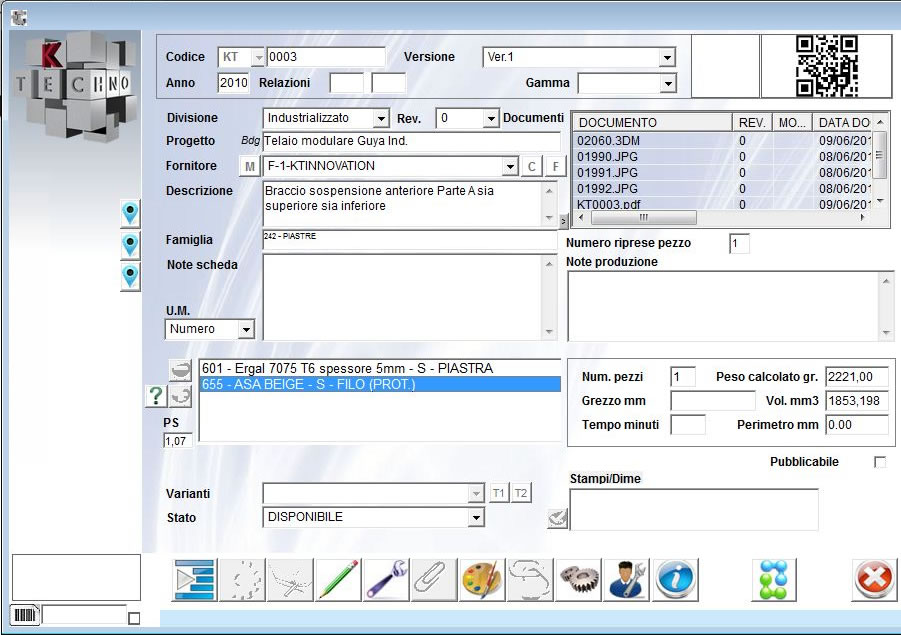Open the Fornitore dropdown arrow
Screen dimensions: 901x635
tap(510, 167)
